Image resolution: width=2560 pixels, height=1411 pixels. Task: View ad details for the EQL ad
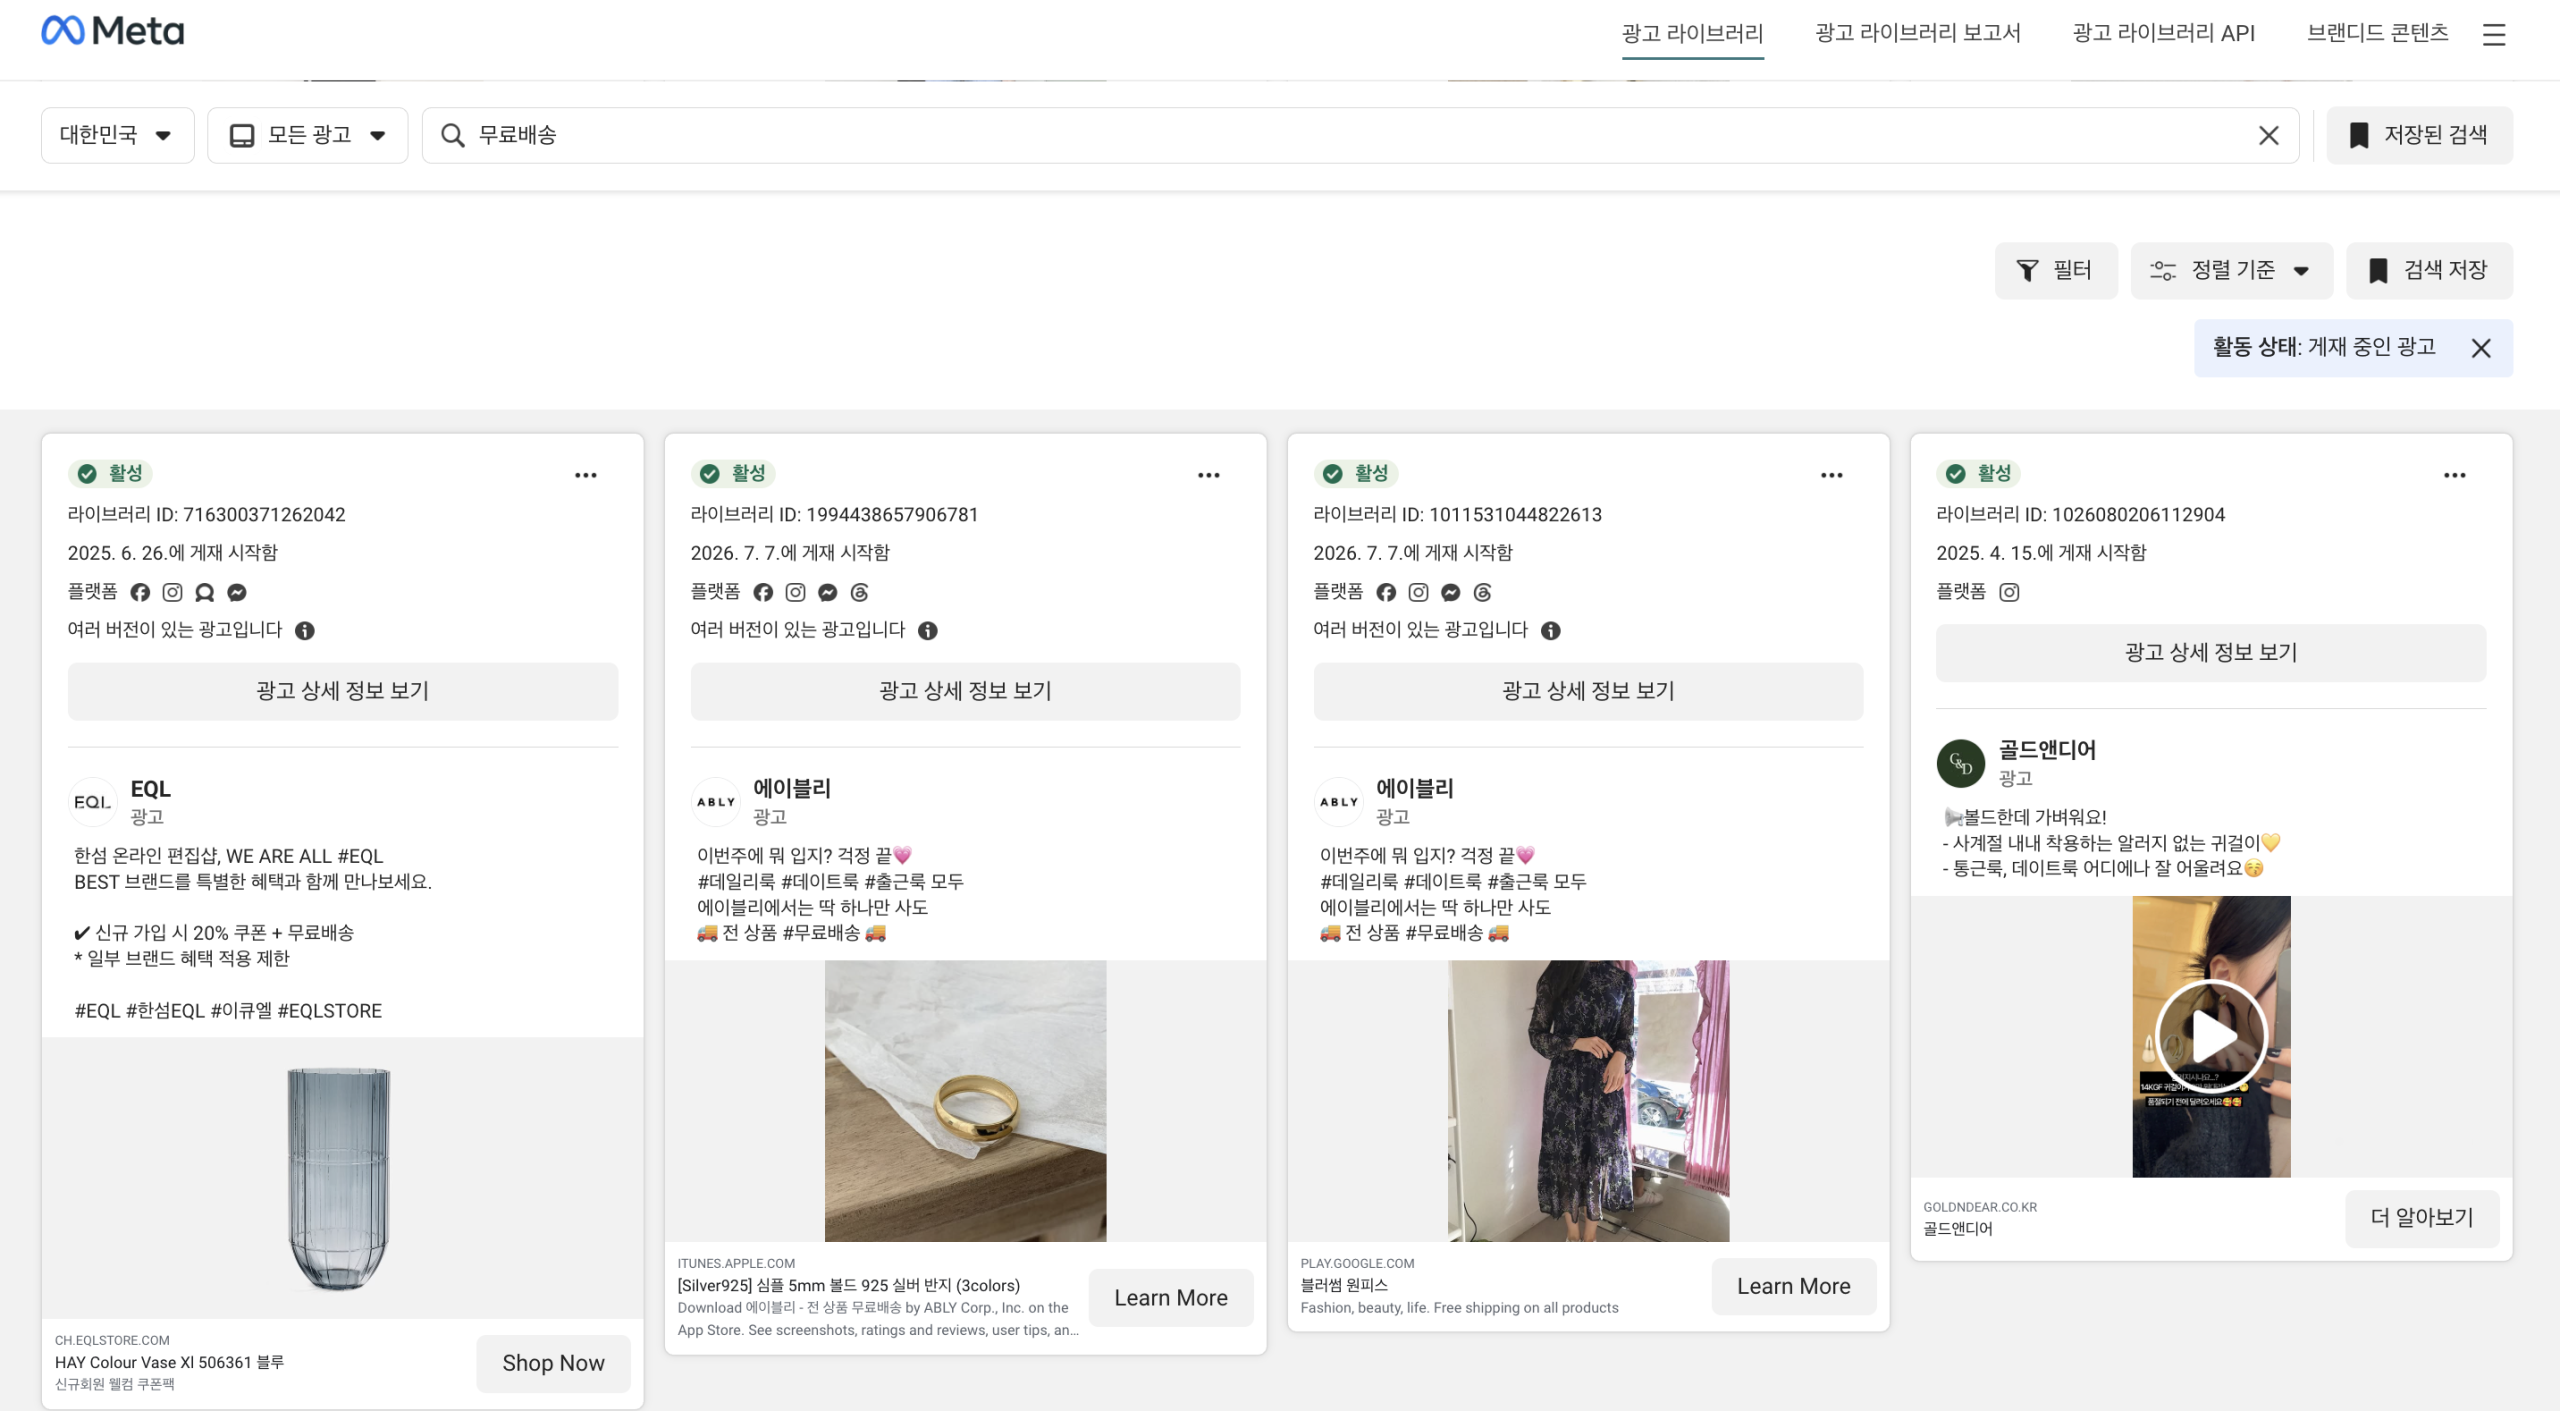click(343, 691)
